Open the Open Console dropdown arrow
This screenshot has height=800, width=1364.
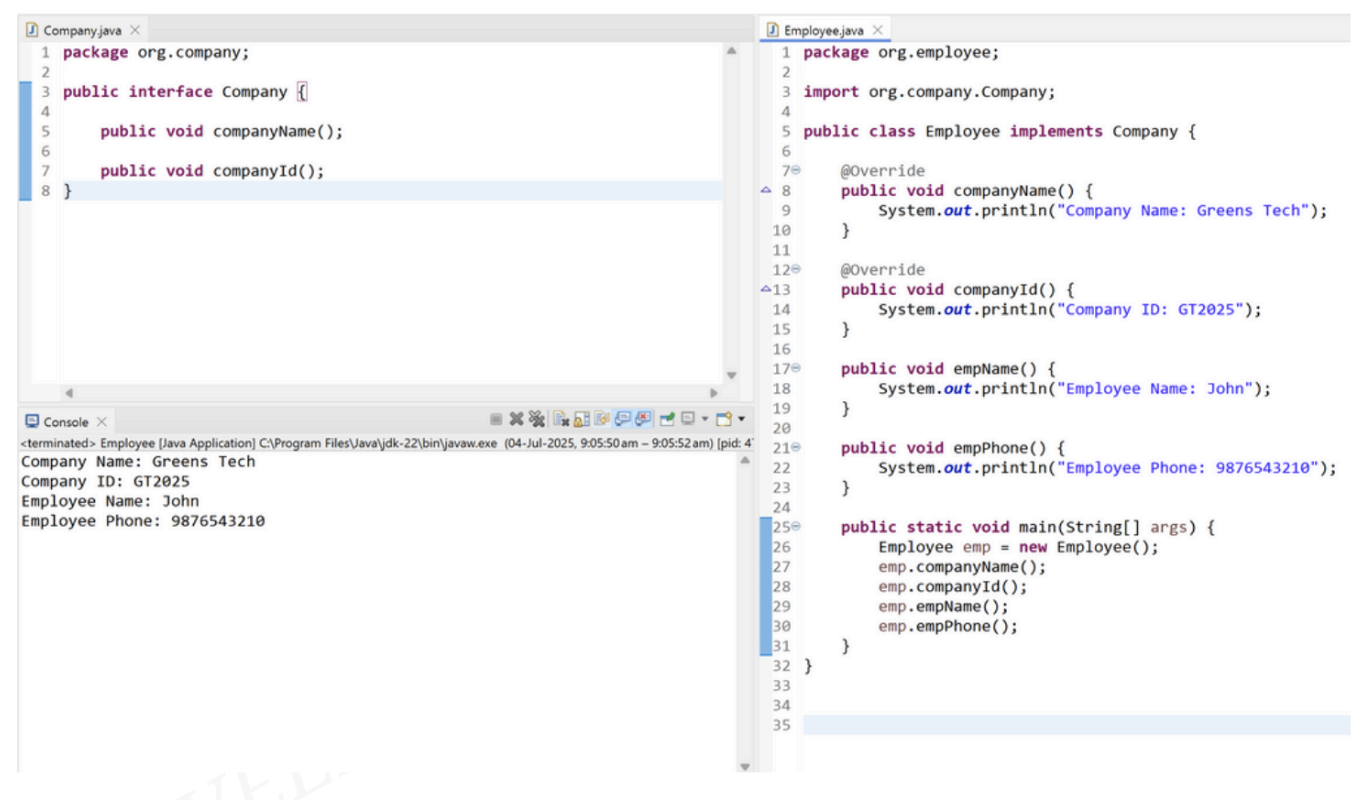(x=741, y=419)
